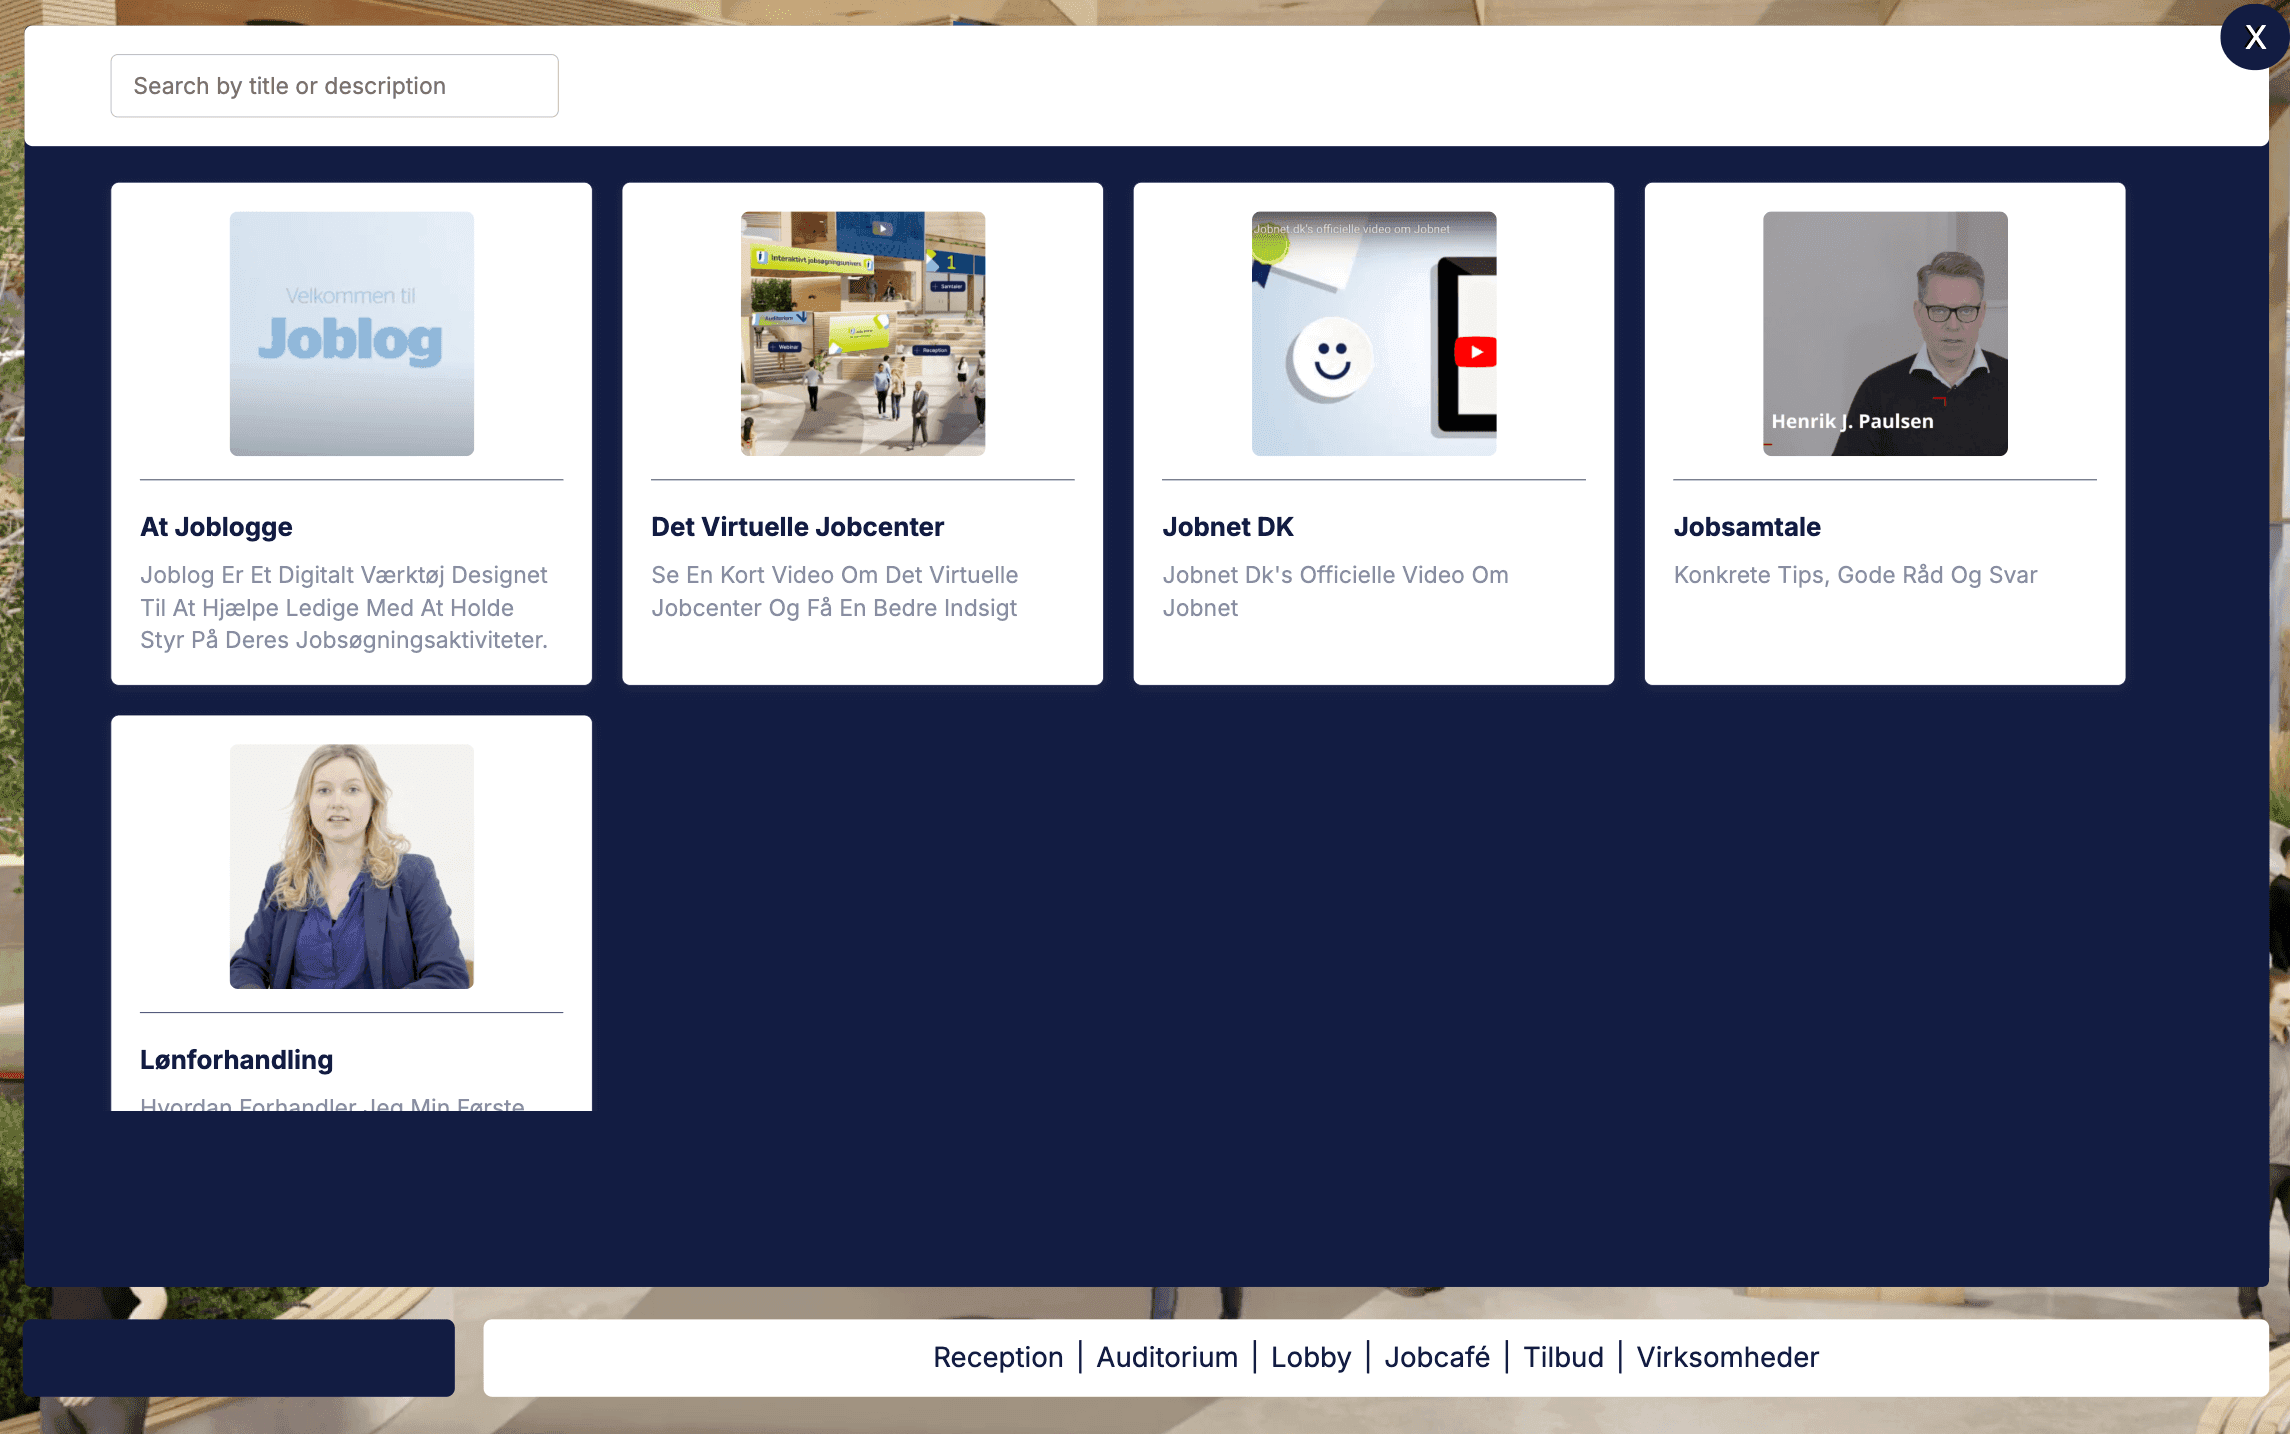Go to Reception in the bottom navigation
Viewport: 2290px width, 1434px height.
998,1357
